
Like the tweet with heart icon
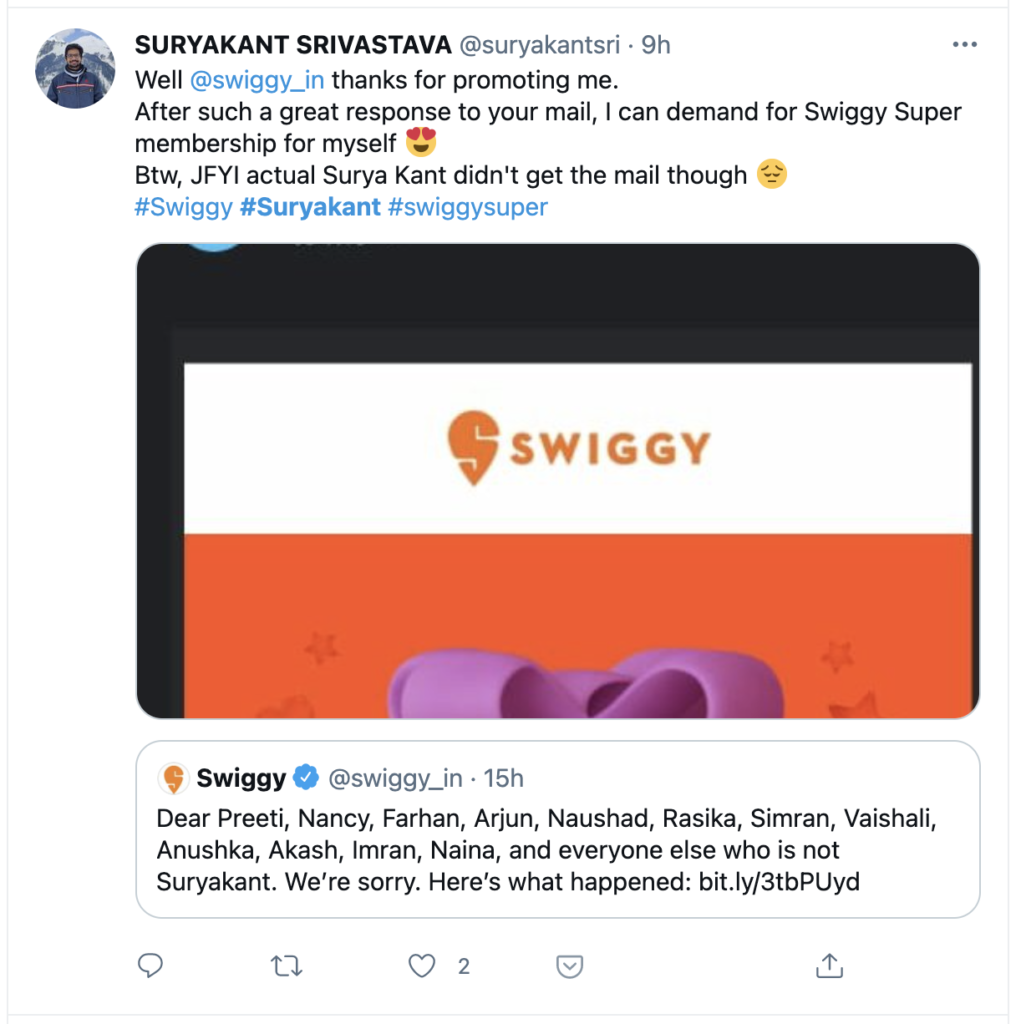422,965
